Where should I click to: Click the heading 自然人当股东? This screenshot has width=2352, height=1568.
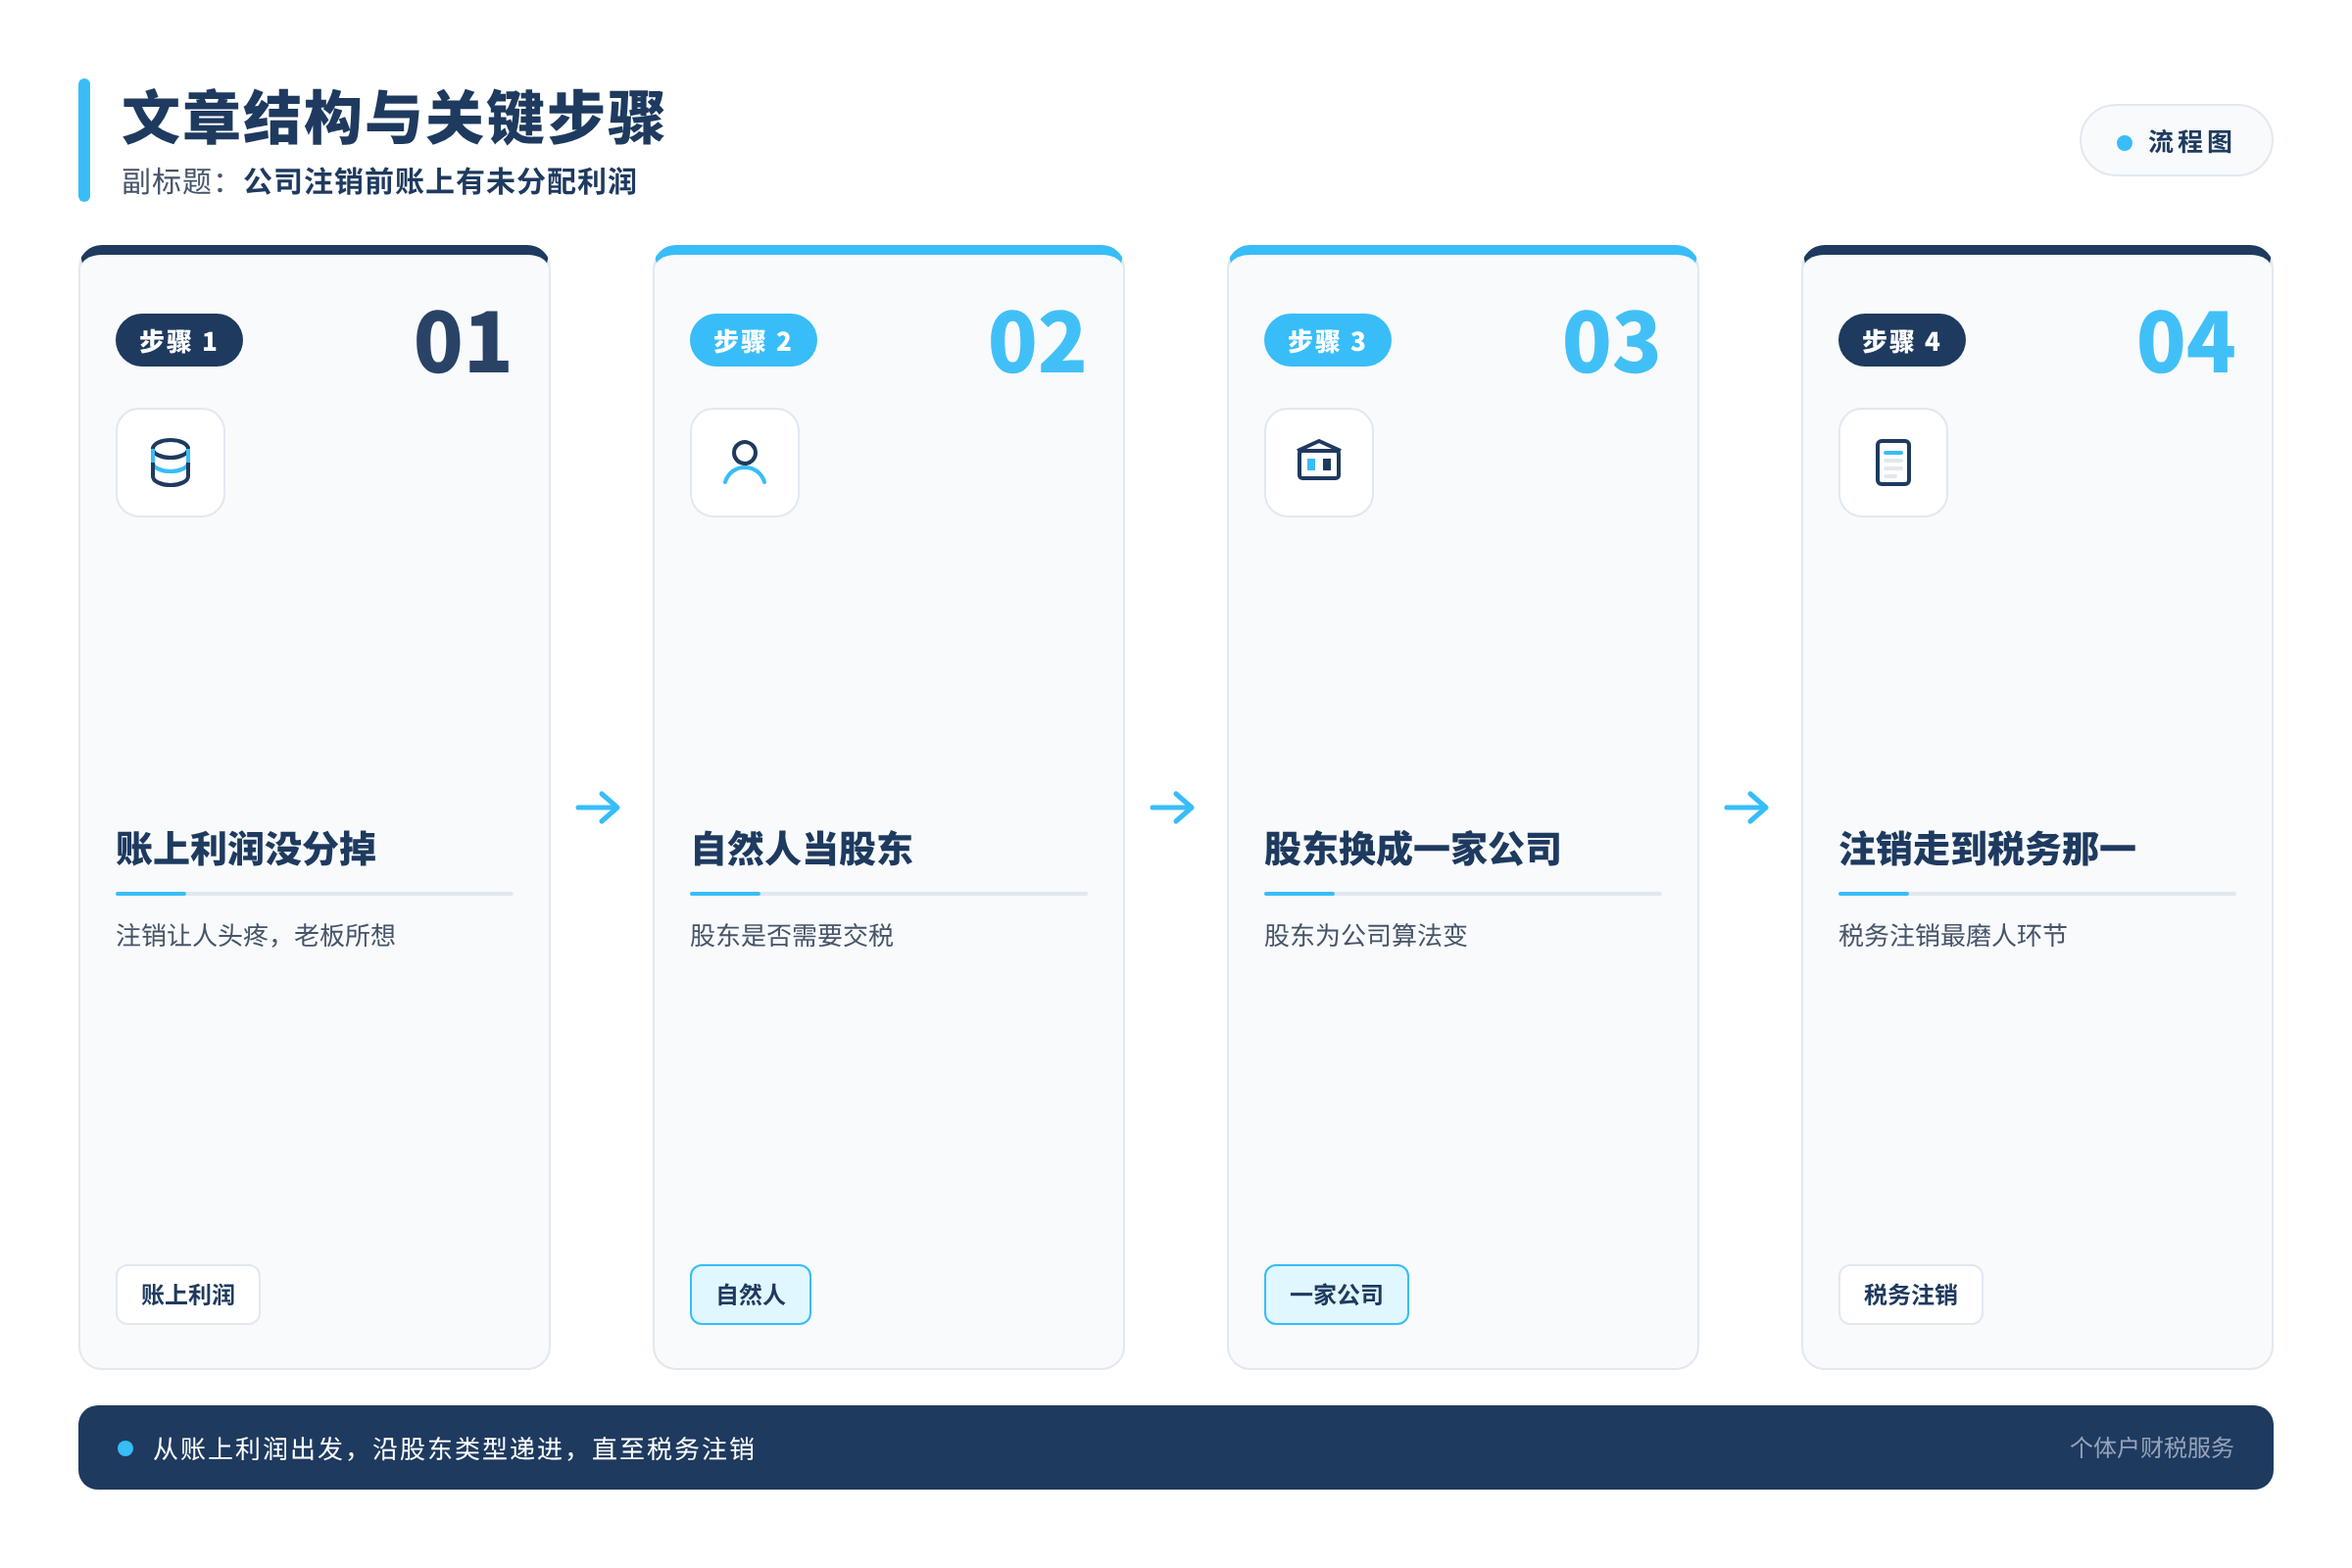pyautogui.click(x=801, y=849)
